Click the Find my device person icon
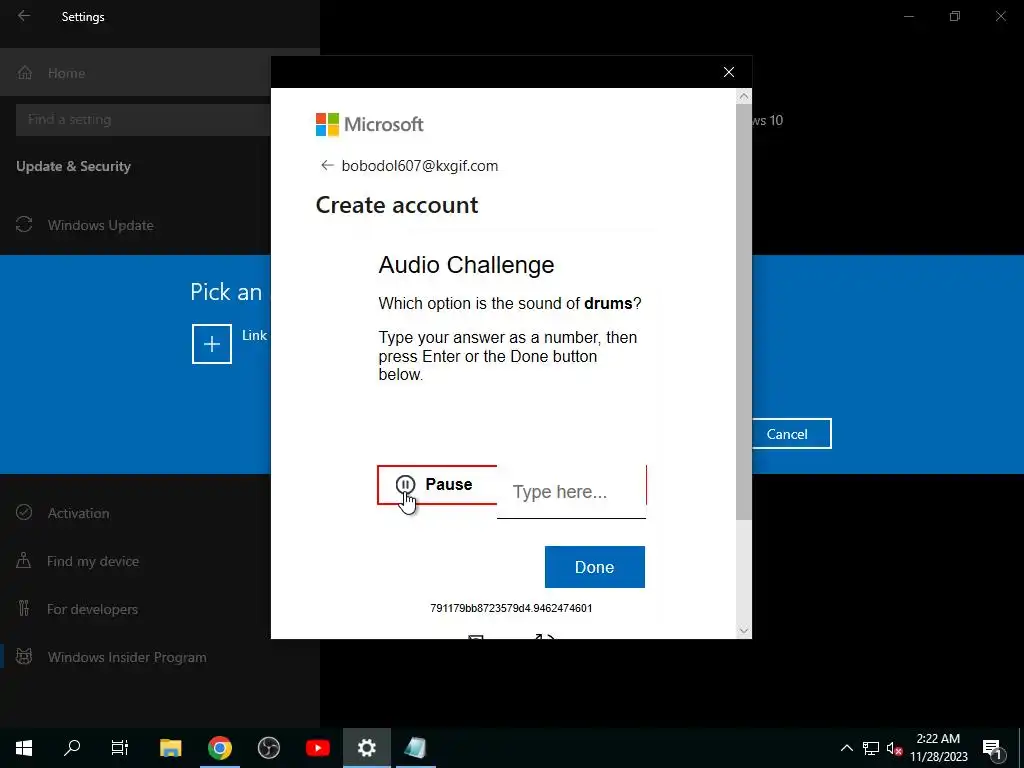This screenshot has width=1024, height=768. 24,560
